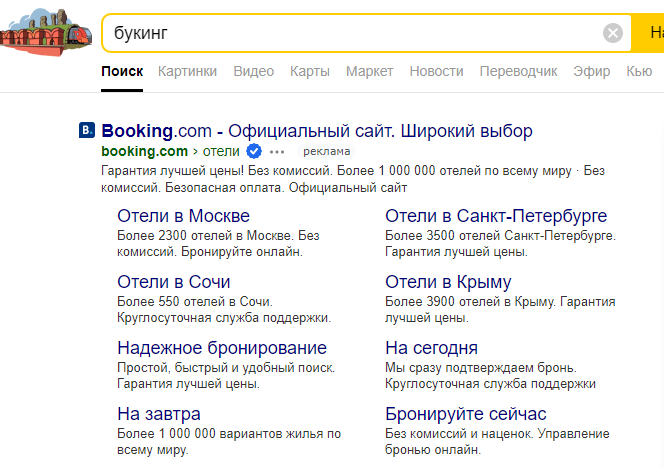The image size is (664, 469).
Task: Click text 'Более 3500 отелей Санкт-Петербурге.'
Action: (500, 235)
